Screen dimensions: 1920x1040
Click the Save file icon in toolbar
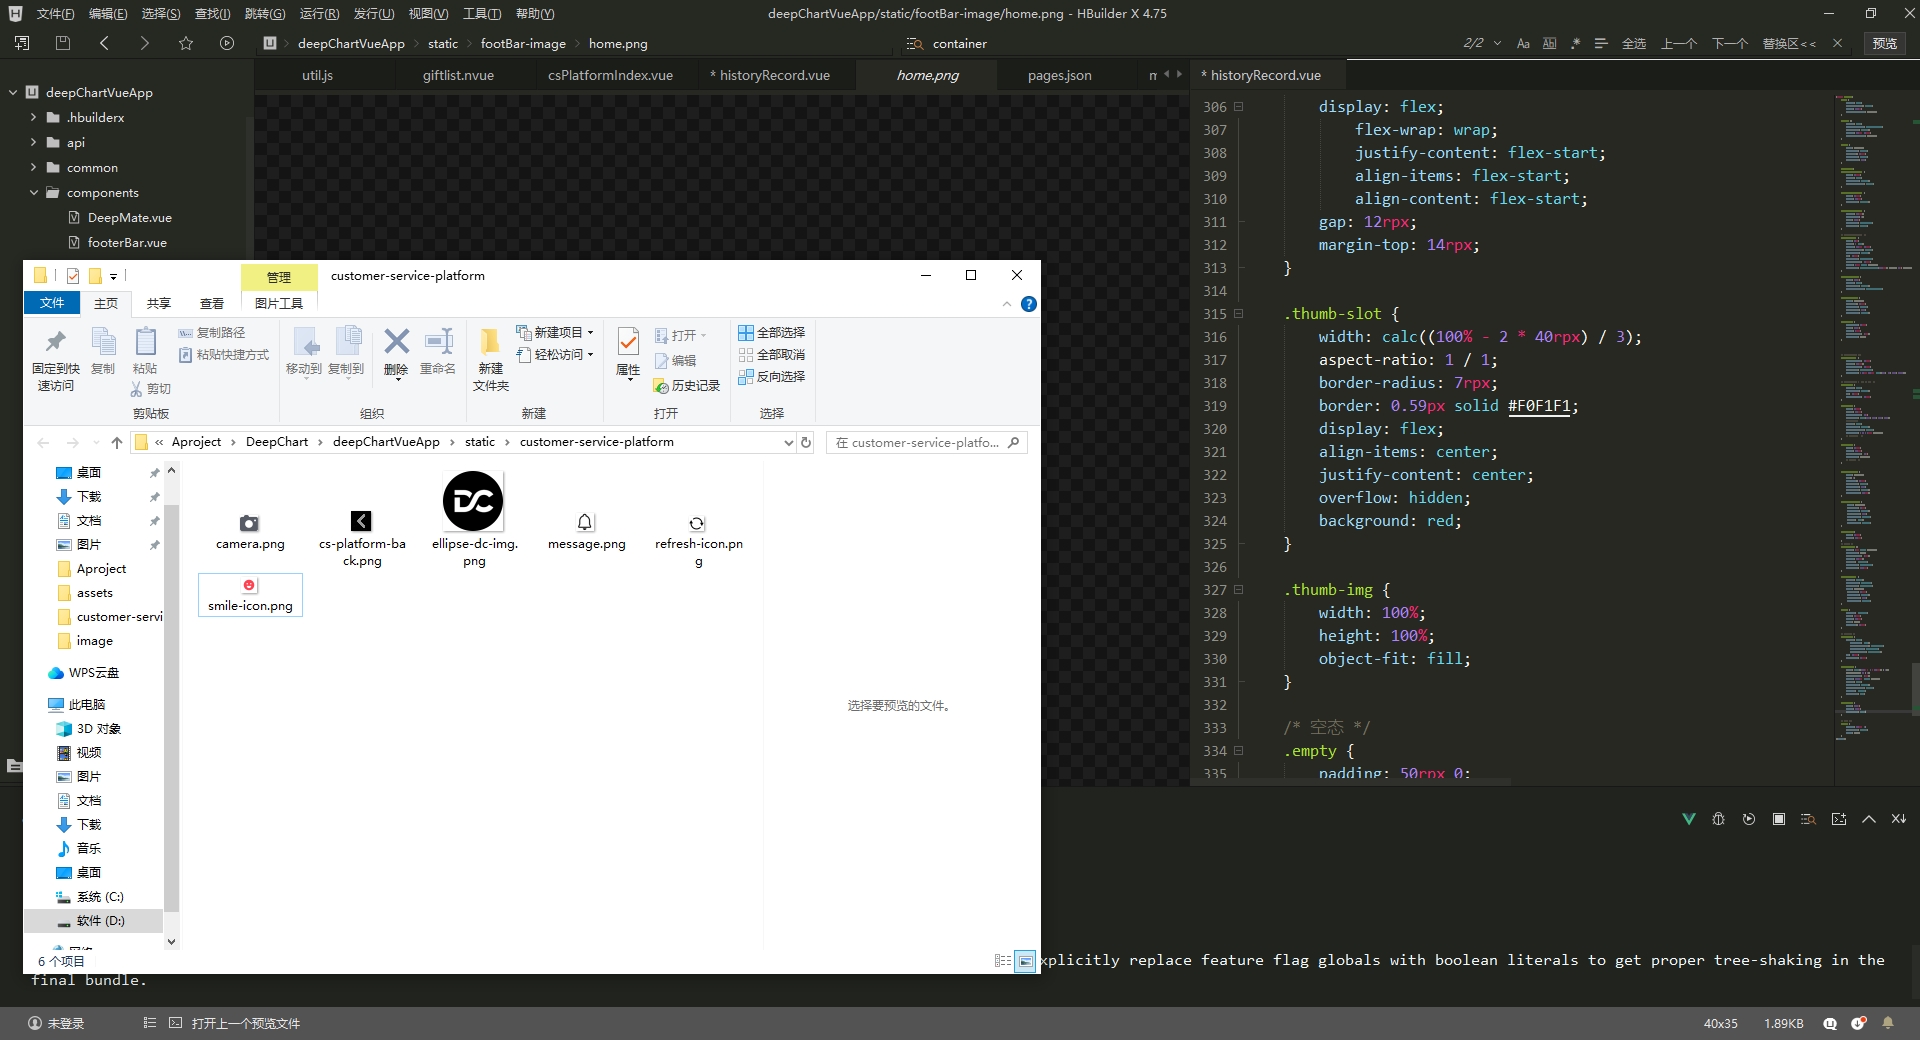click(x=63, y=43)
